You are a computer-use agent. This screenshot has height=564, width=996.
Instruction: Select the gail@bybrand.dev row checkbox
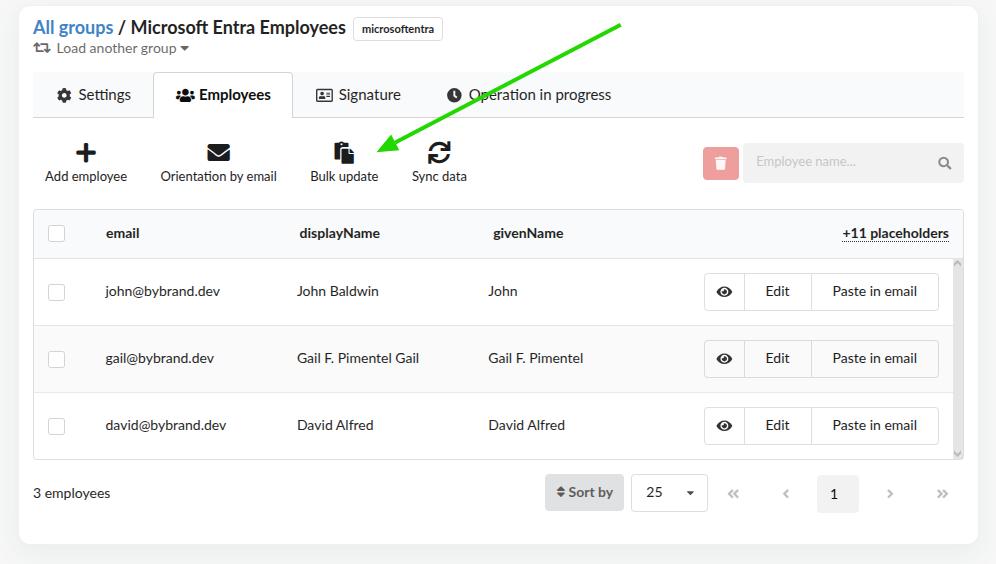pyautogui.click(x=57, y=359)
